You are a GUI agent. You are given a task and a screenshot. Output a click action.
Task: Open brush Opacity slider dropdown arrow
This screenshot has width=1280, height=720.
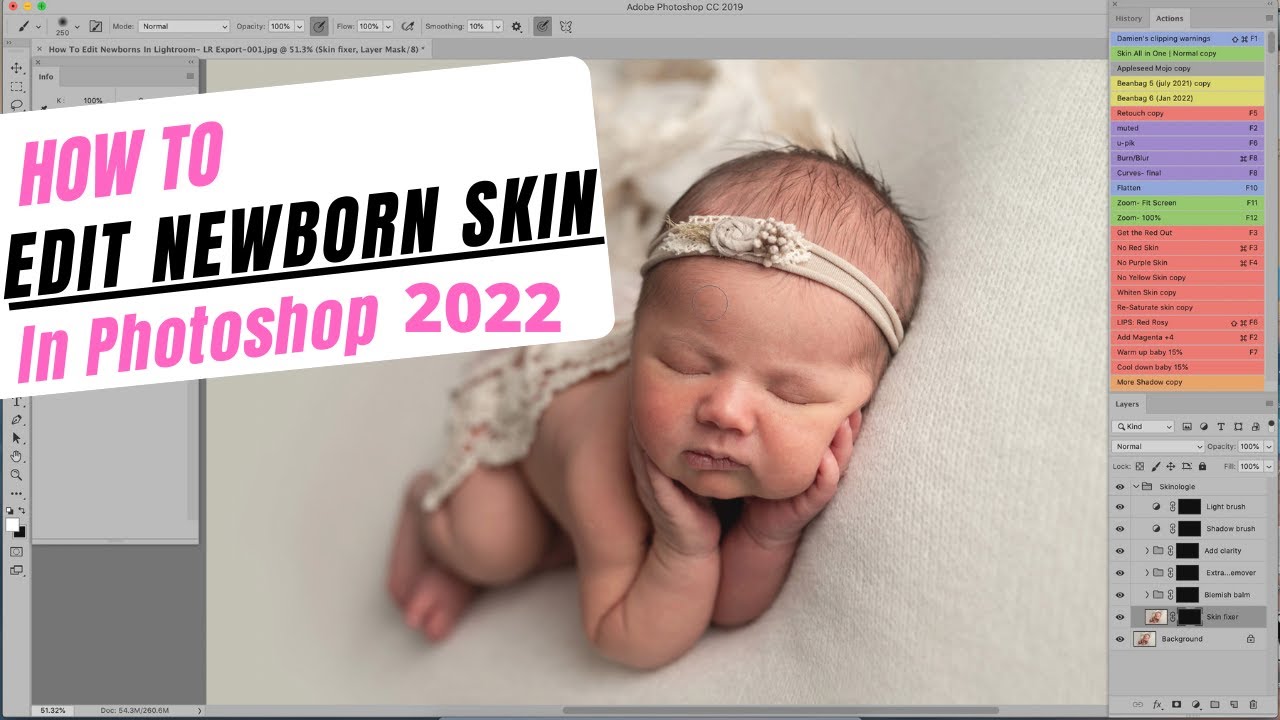[x=299, y=26]
